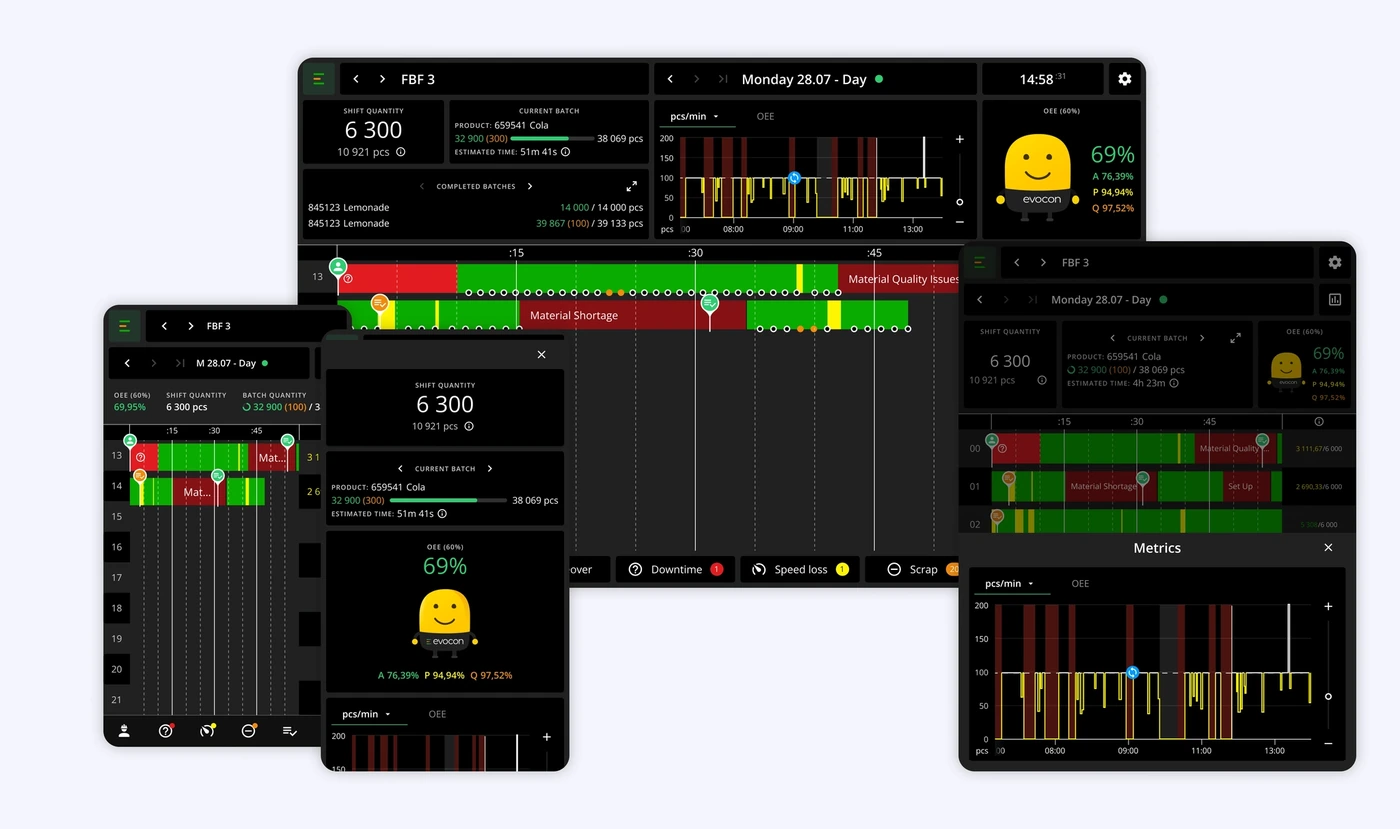Screen dimensions: 1400x829
Task: Click the blue refresh marker on the desktop chart
Action: (794, 177)
